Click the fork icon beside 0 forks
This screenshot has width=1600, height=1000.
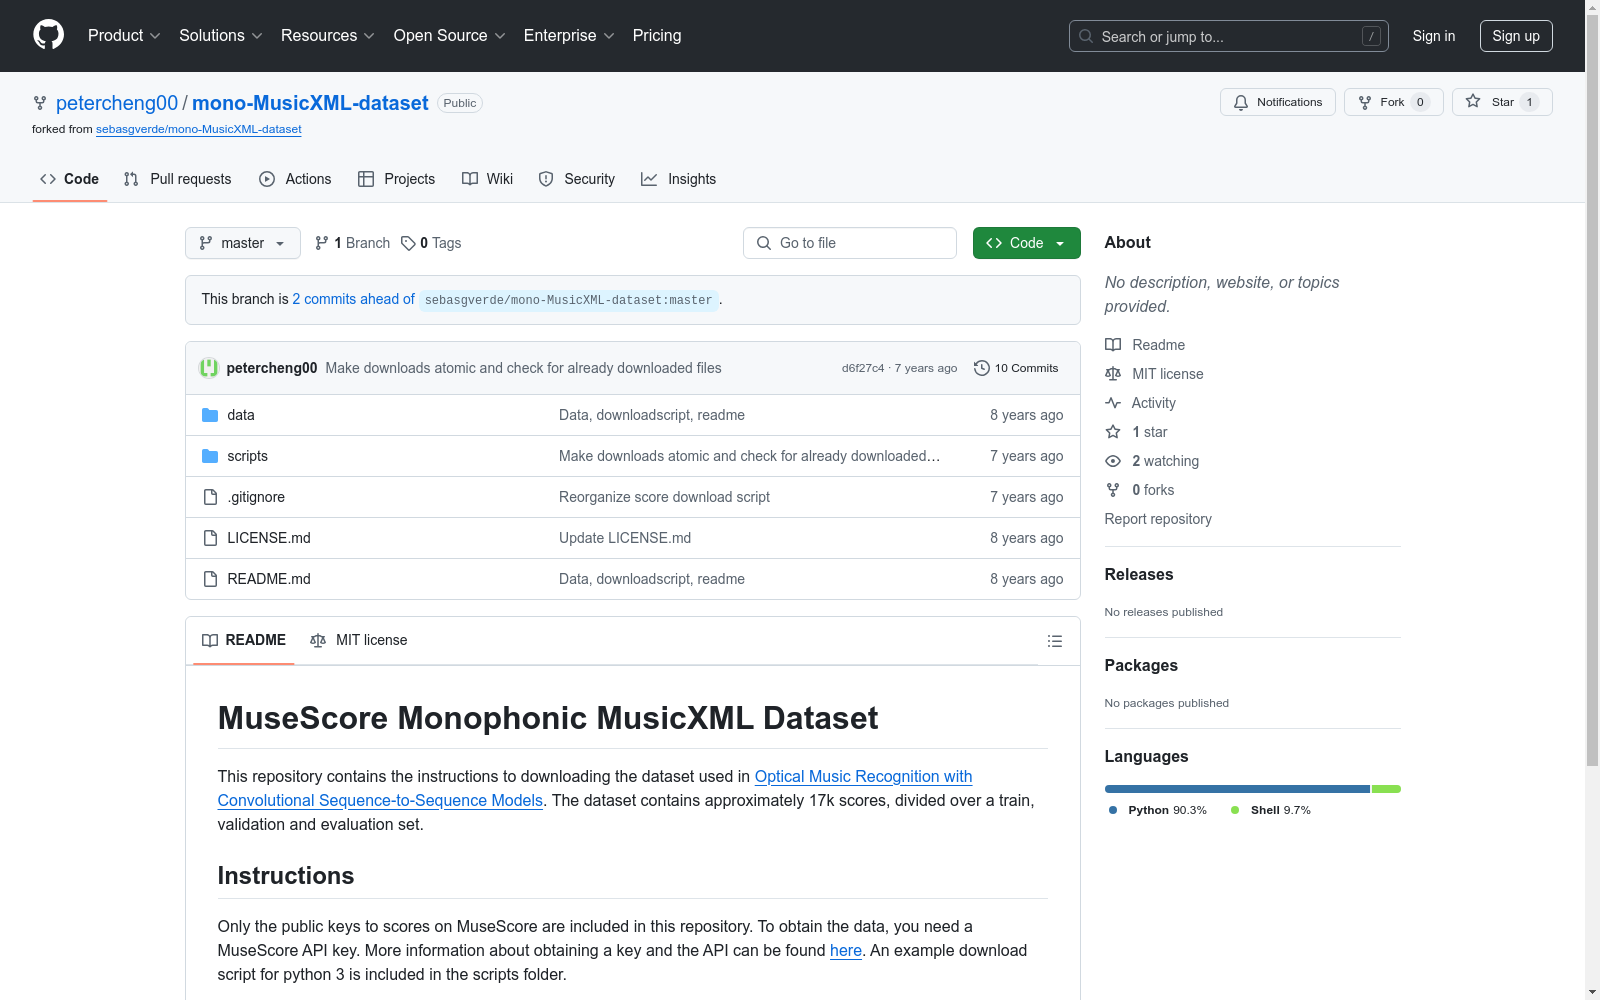(x=1113, y=490)
